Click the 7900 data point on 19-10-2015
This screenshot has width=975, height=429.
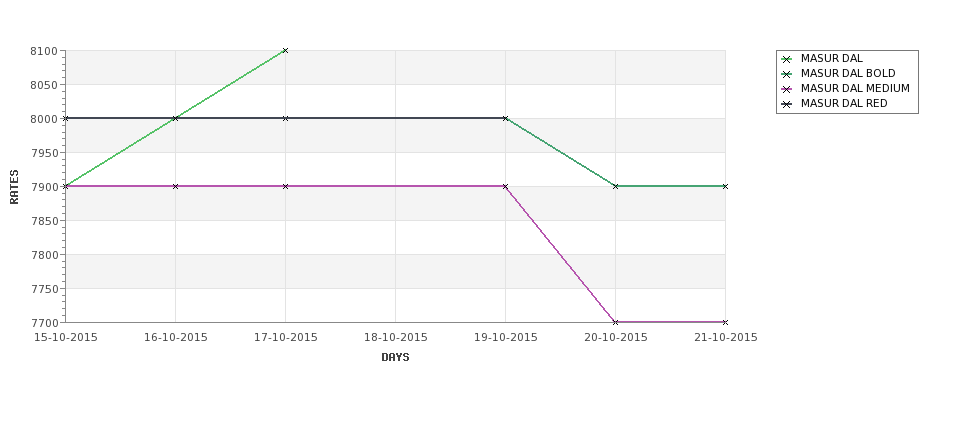[505, 186]
